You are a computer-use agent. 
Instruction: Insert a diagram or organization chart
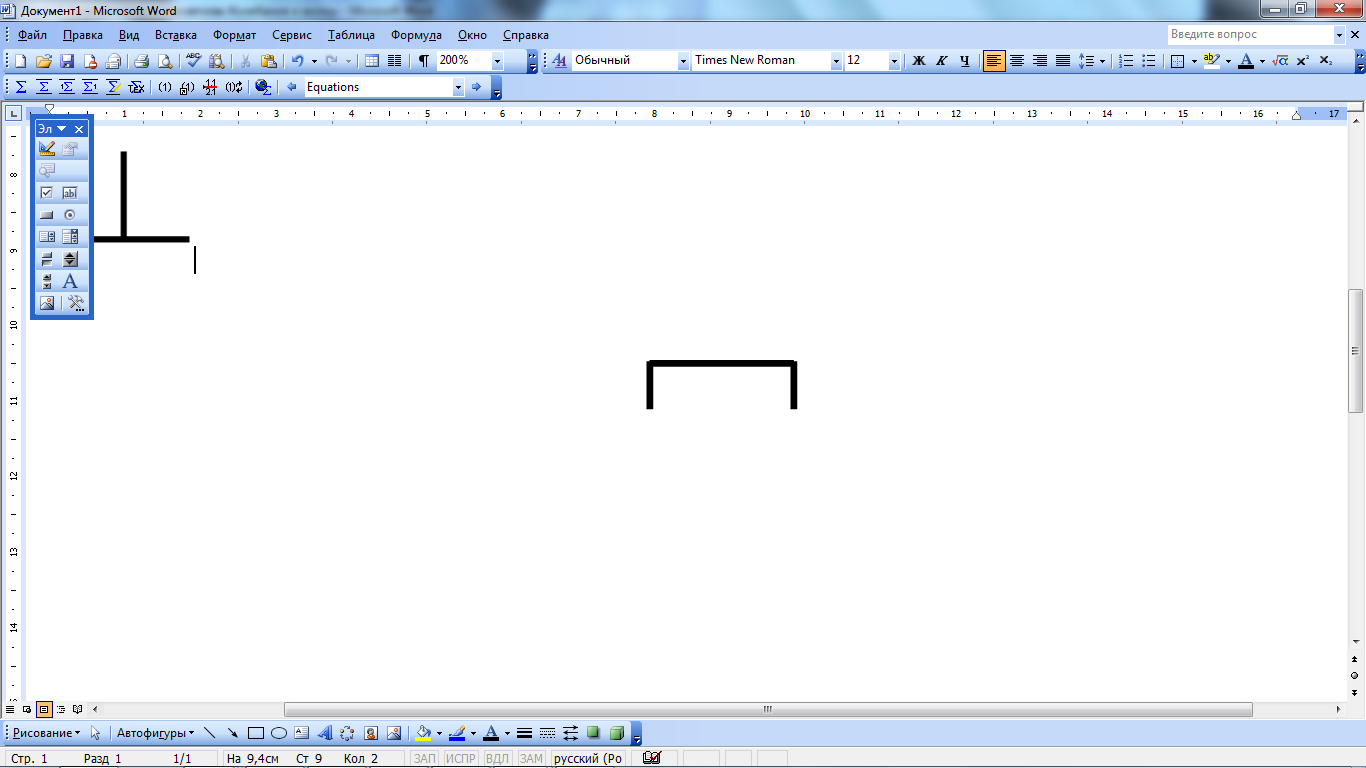(347, 733)
